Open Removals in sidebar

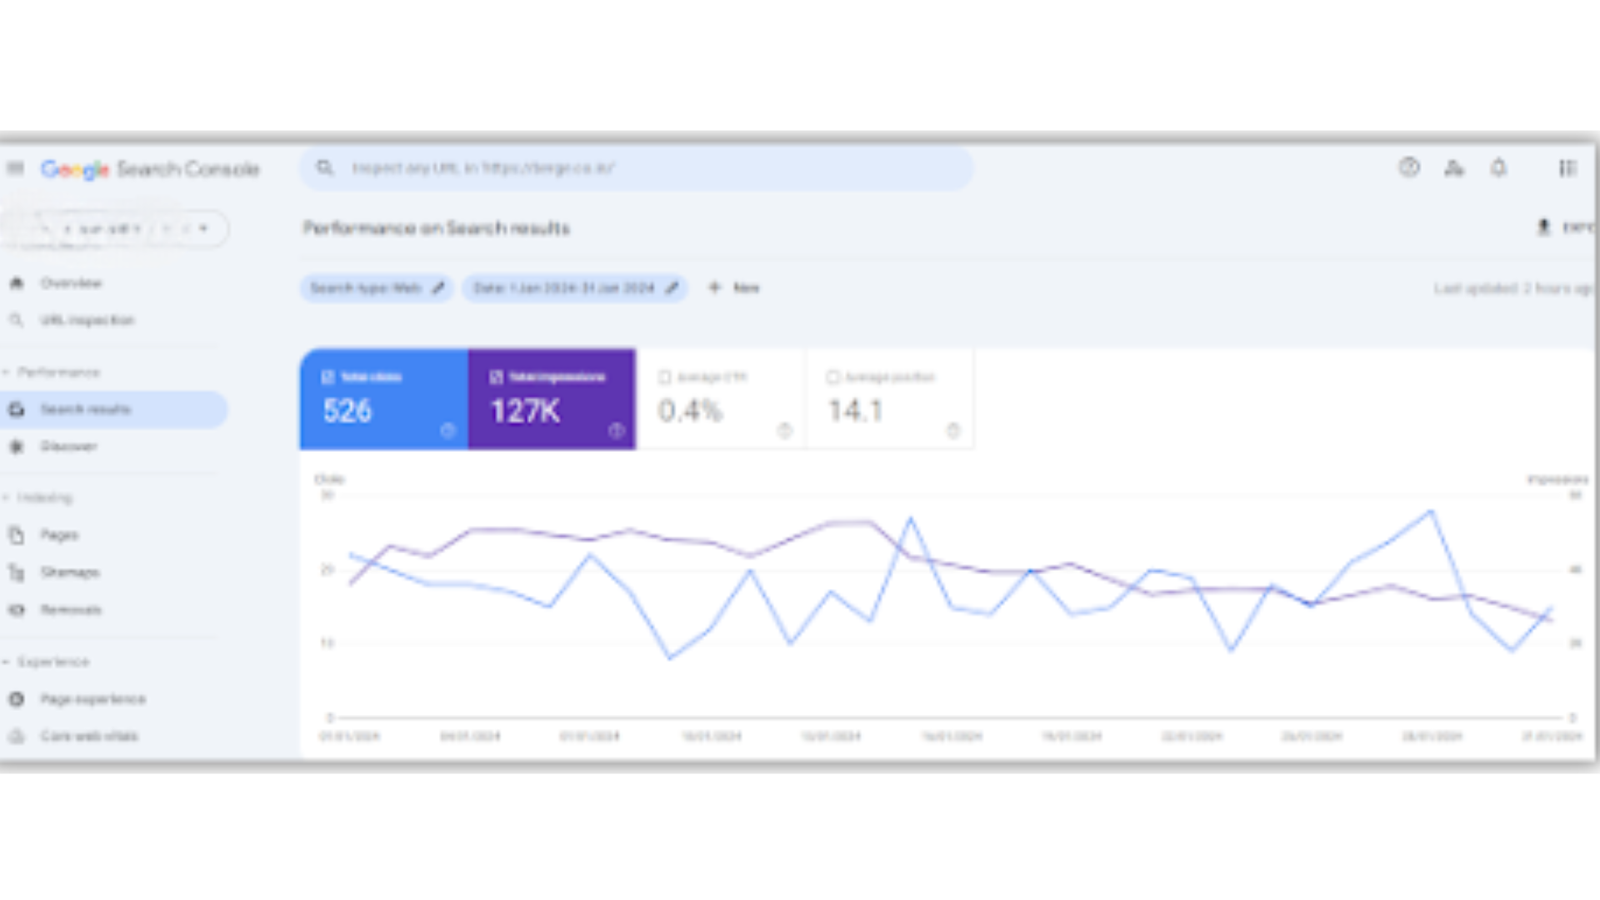pos(71,609)
